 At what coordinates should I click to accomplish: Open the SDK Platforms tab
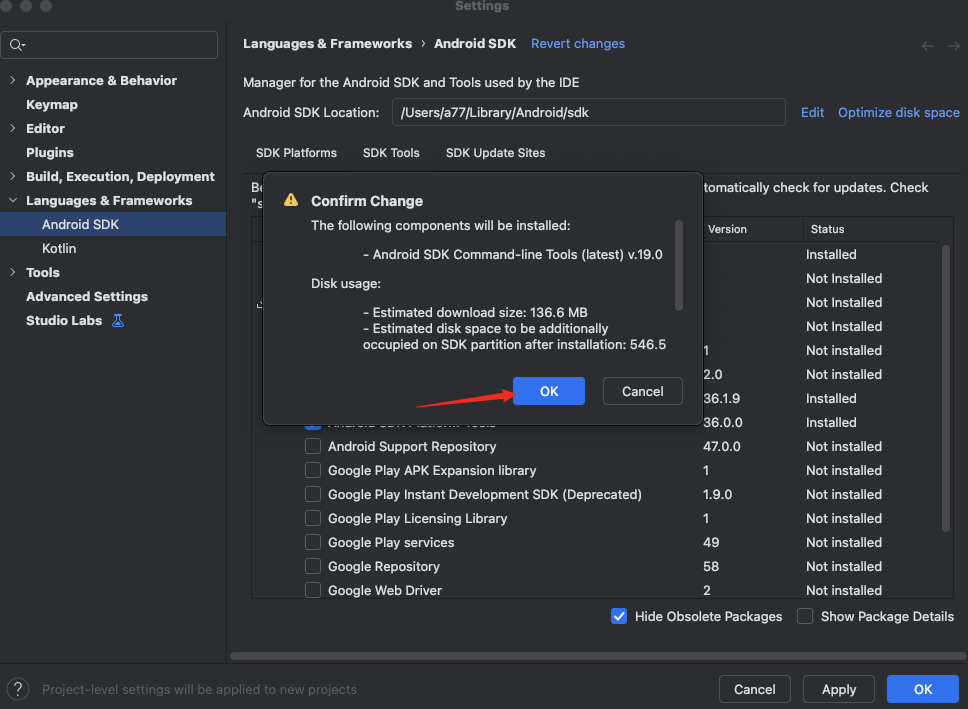tap(296, 153)
